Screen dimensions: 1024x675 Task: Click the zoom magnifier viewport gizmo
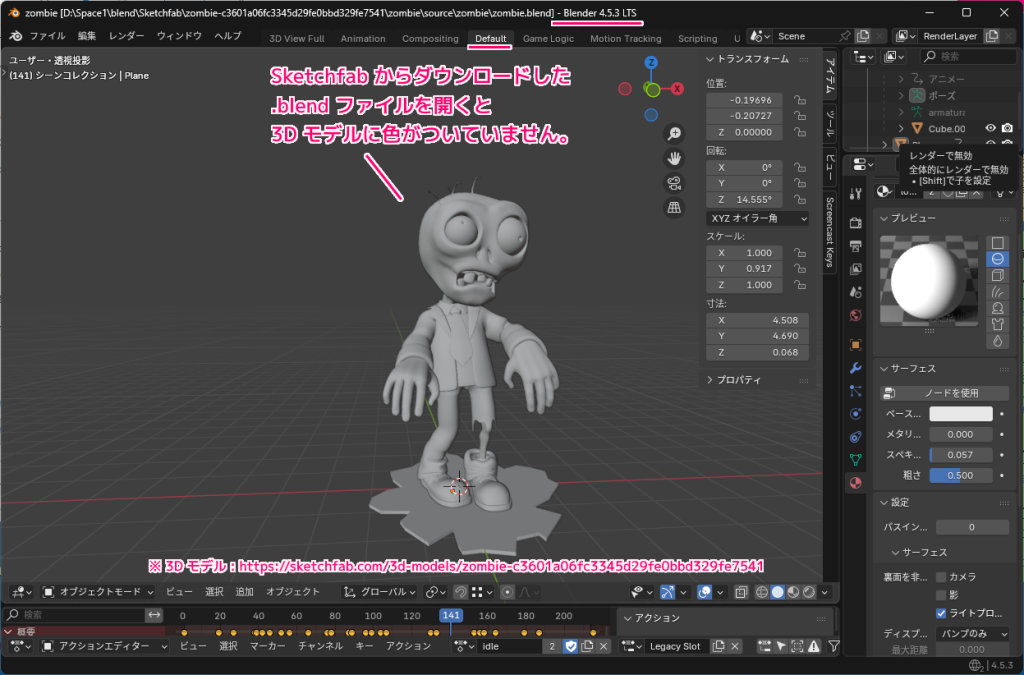[x=675, y=132]
